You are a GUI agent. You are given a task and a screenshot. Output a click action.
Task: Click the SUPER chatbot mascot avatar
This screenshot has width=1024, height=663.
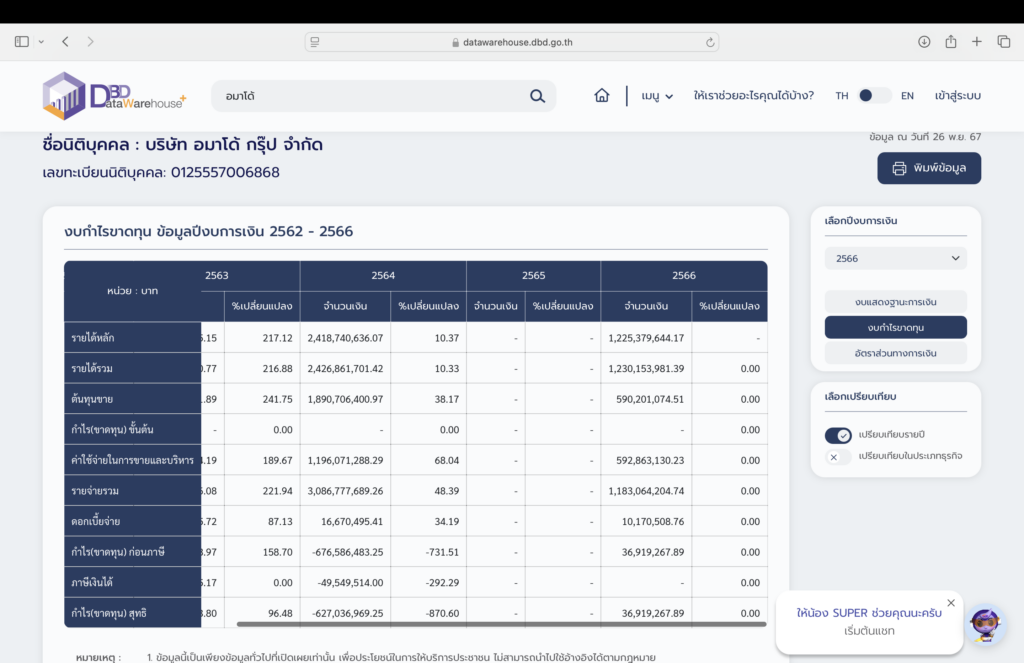point(985,625)
